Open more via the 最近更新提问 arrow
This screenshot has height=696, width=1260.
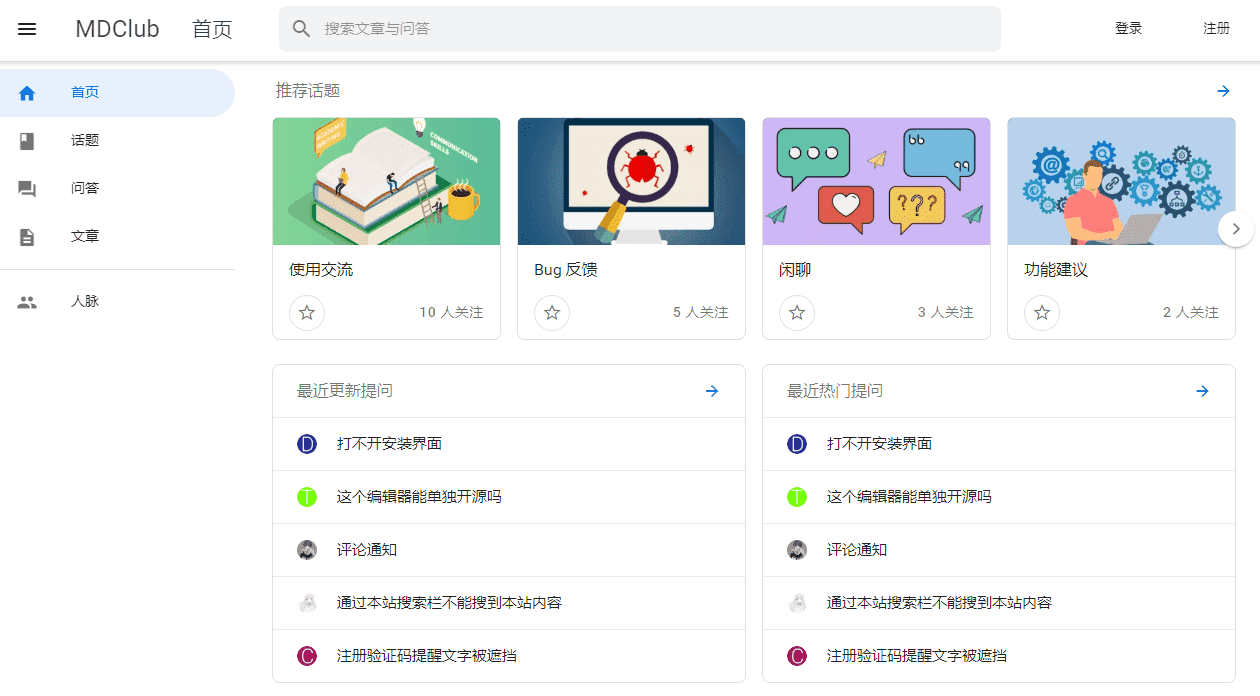[x=711, y=391]
